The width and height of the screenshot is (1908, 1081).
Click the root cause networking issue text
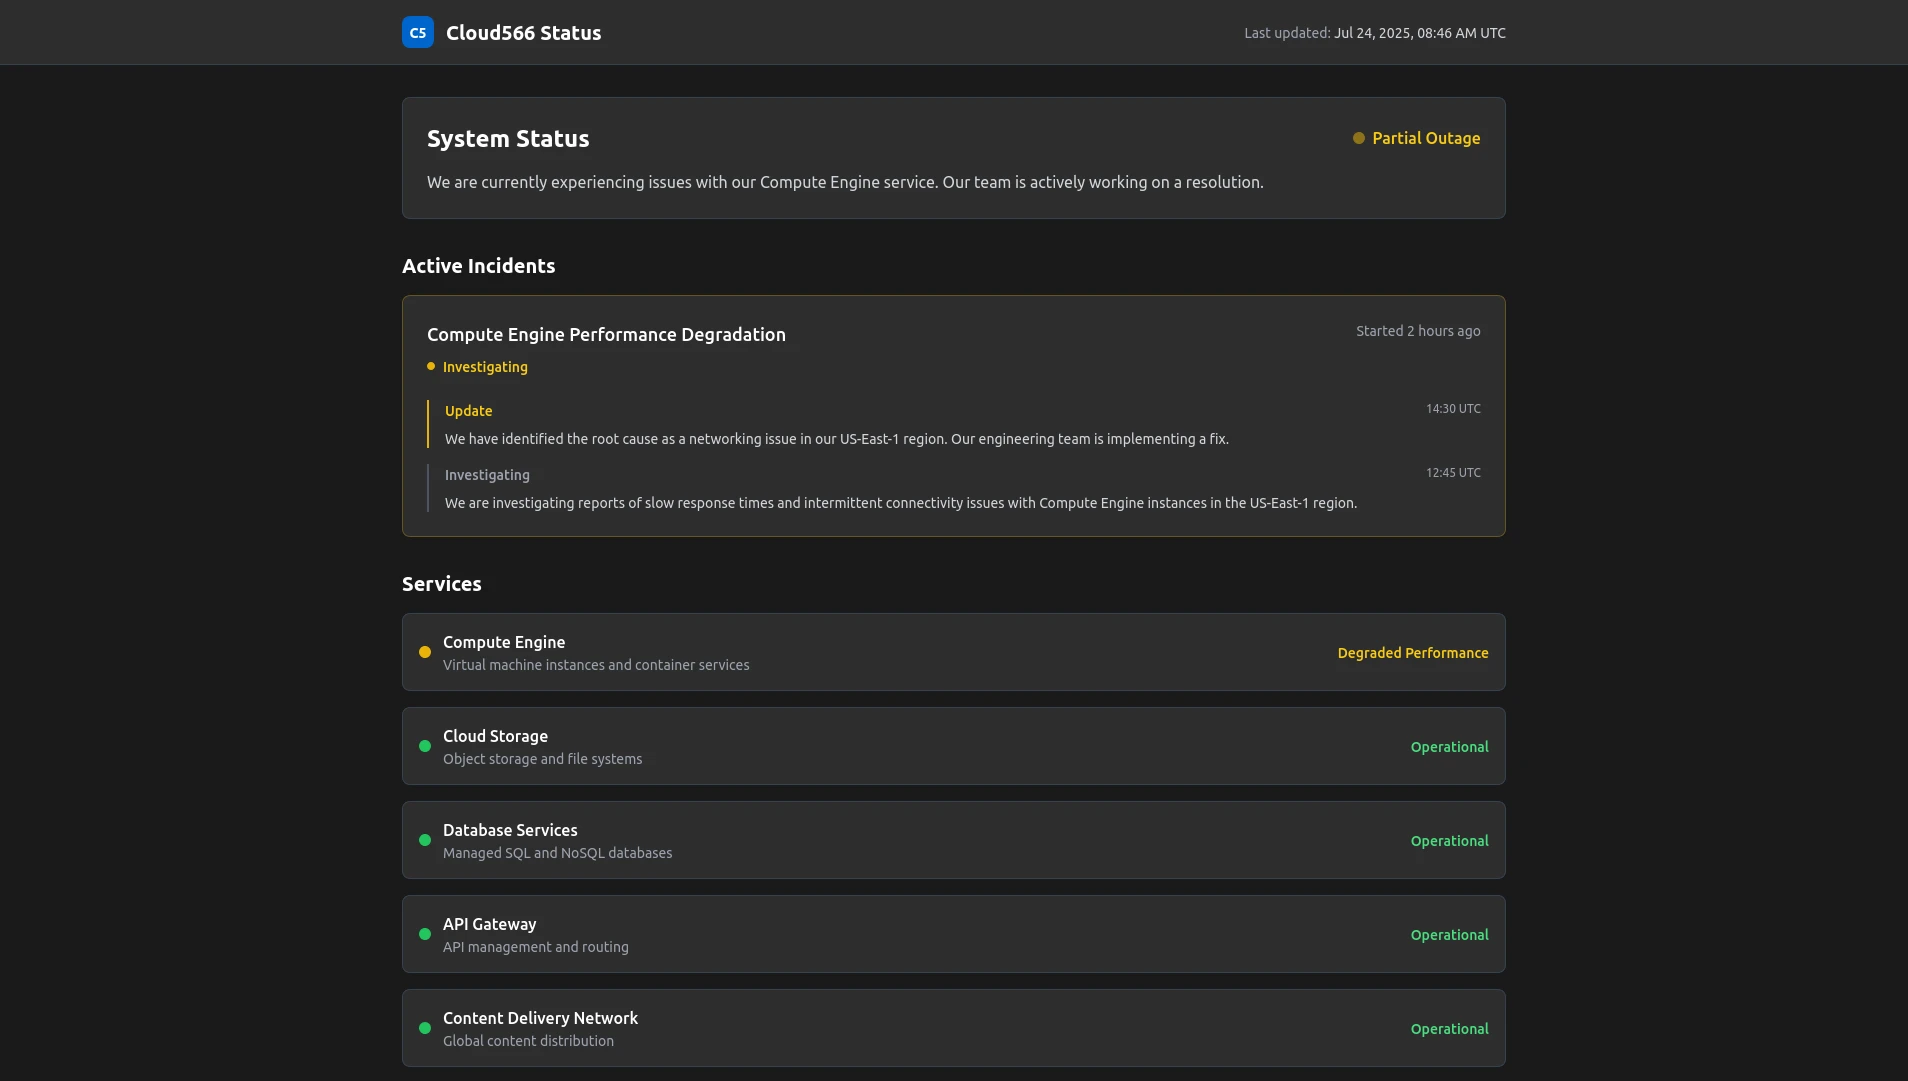tap(836, 439)
